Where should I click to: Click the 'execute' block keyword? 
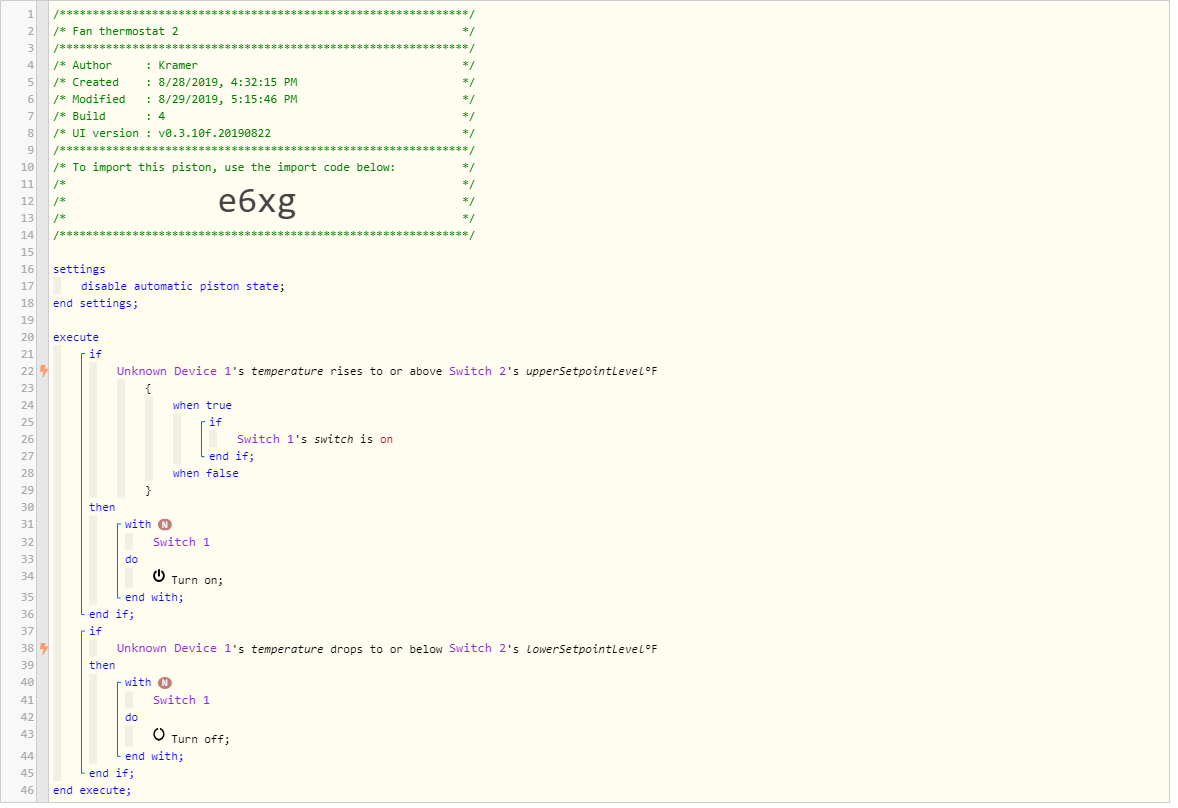(x=76, y=337)
